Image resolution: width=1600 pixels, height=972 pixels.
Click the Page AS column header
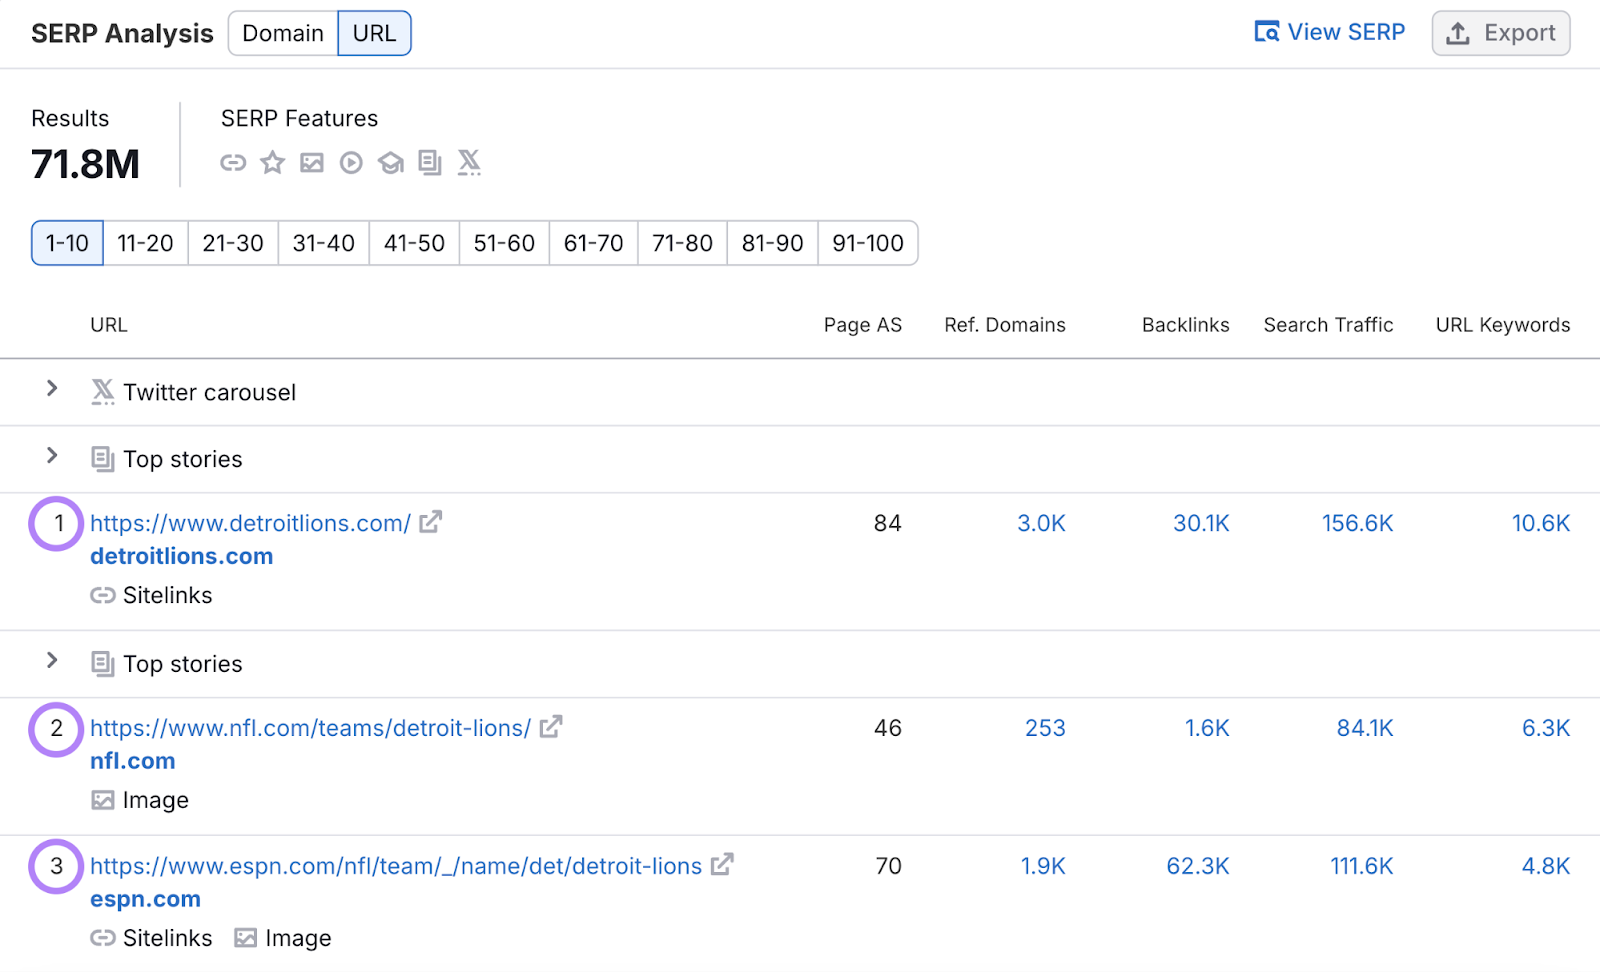pos(862,325)
